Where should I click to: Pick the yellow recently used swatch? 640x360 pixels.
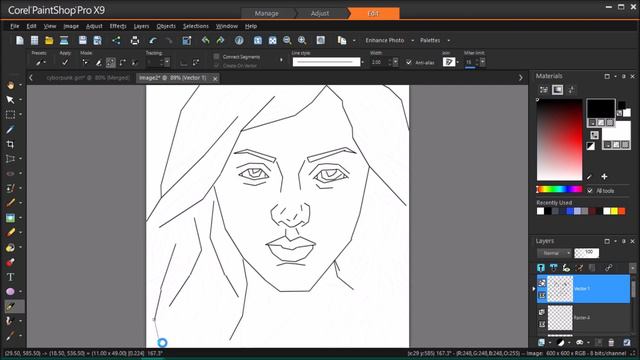(x=614, y=211)
